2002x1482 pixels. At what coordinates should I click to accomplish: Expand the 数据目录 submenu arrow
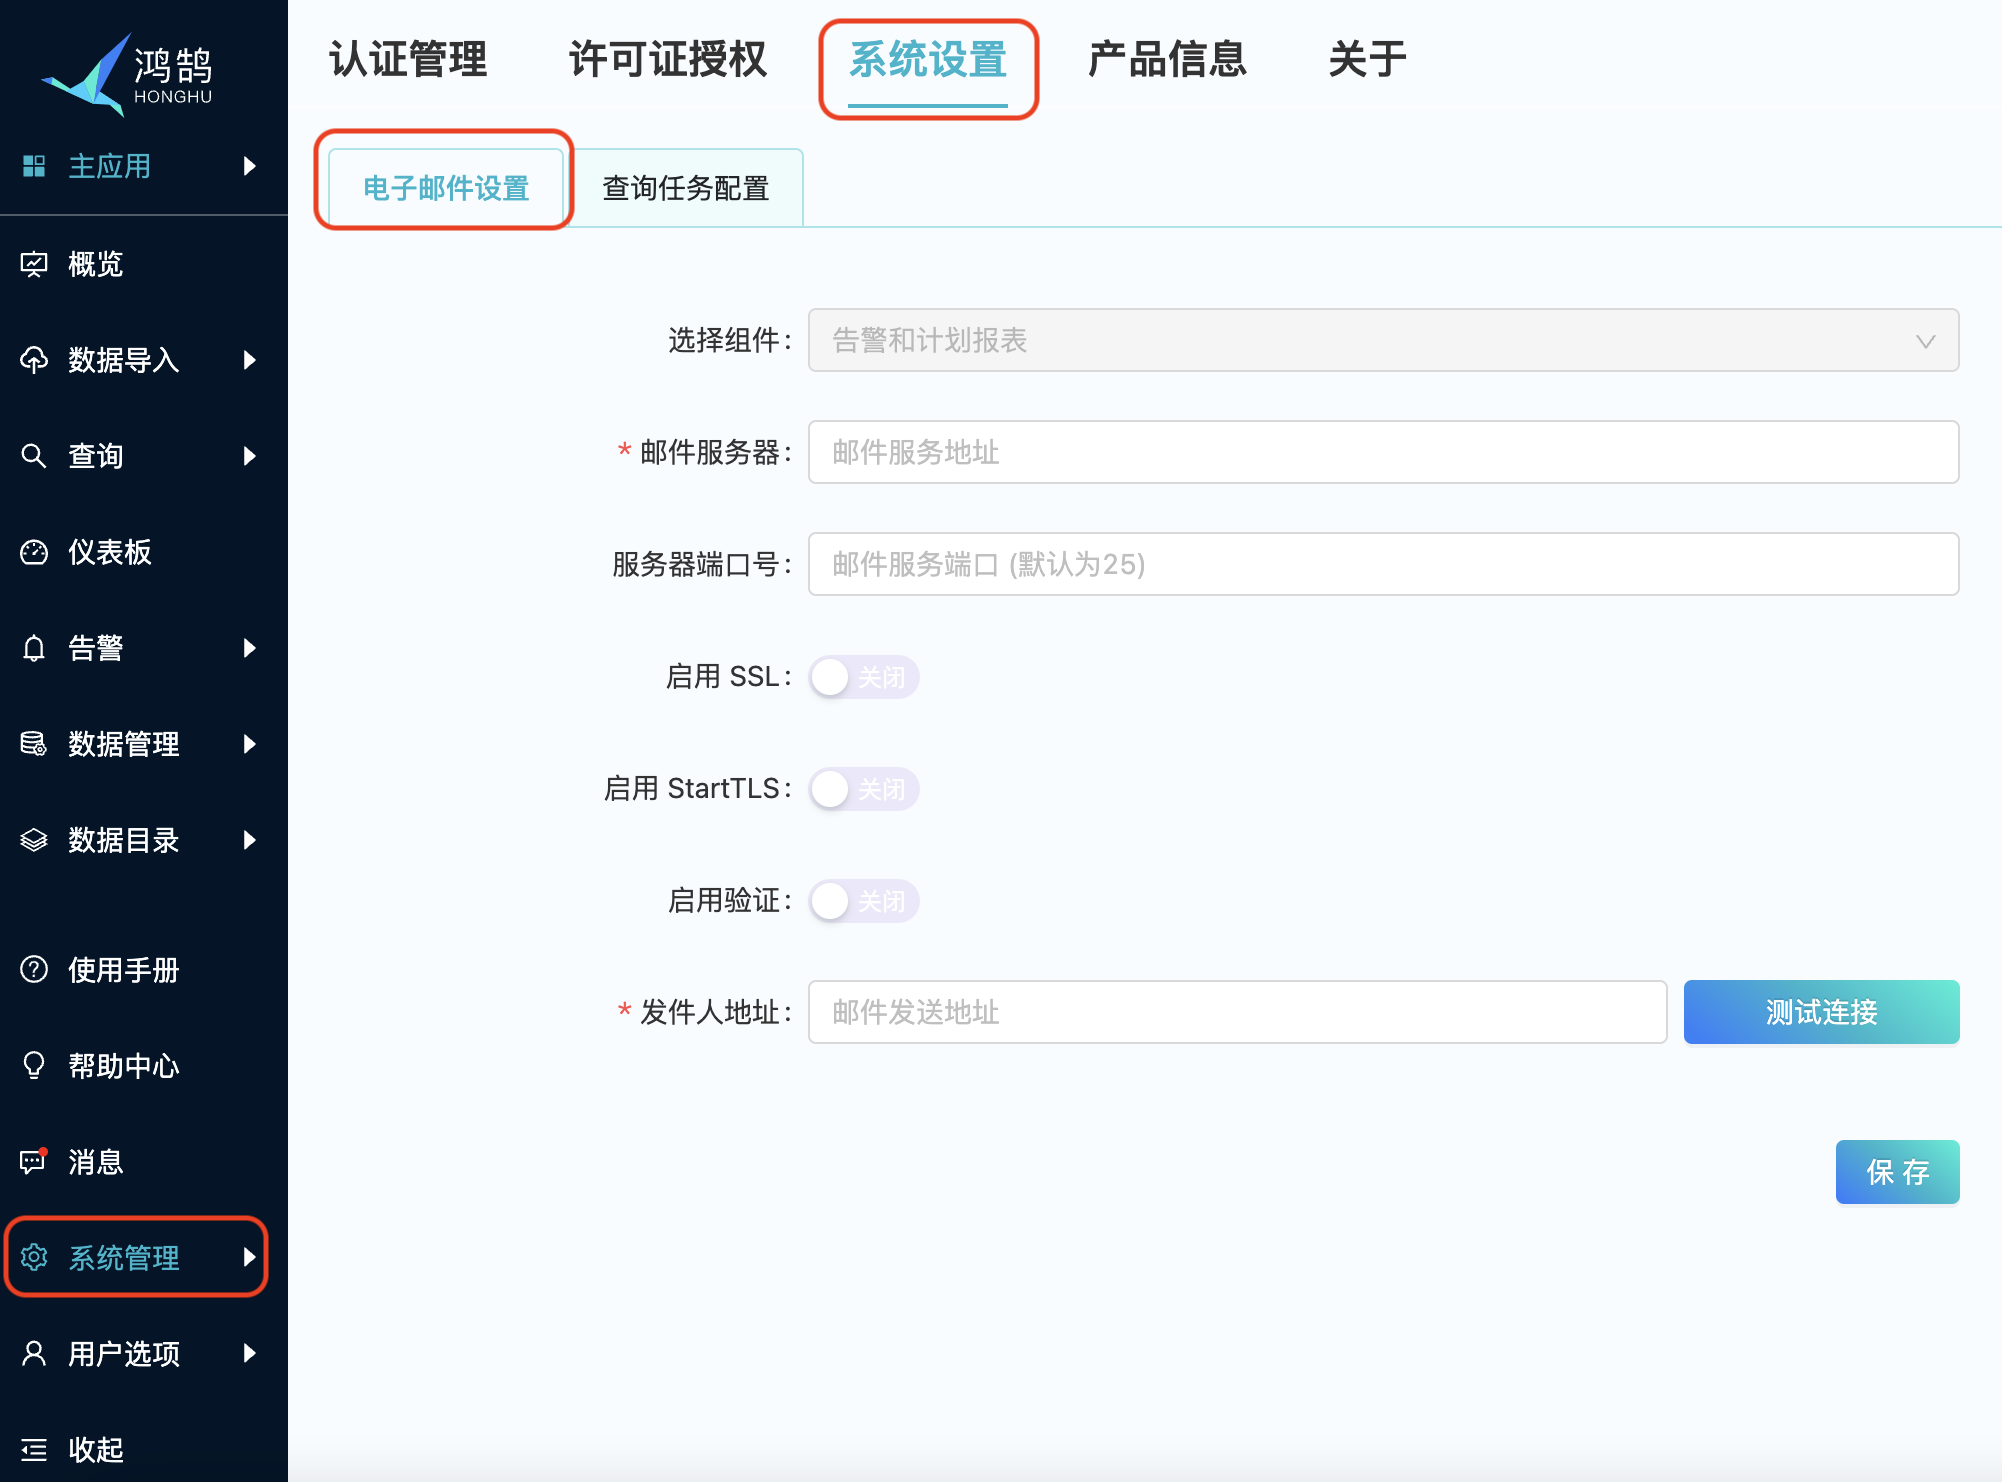coord(250,840)
